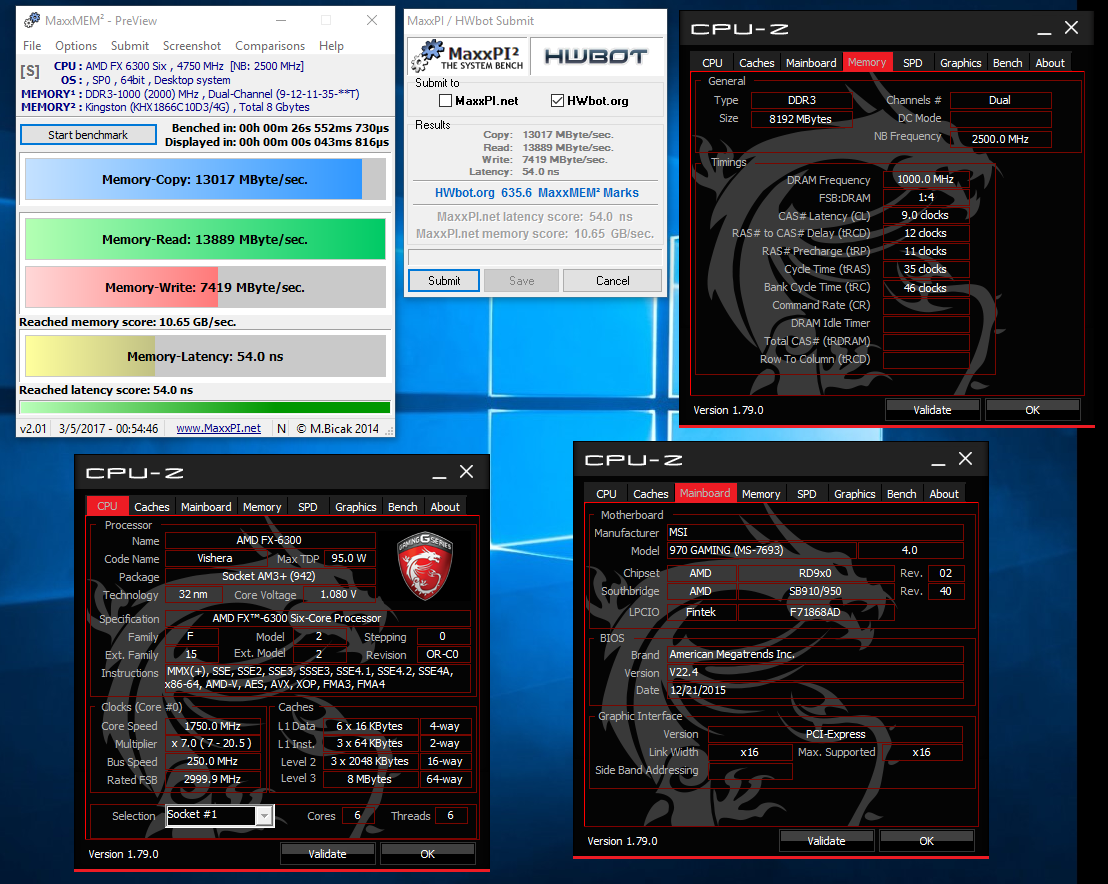1108x884 pixels.
Task: Open SPD tab in CPU-Z Mainboard window
Action: point(806,494)
